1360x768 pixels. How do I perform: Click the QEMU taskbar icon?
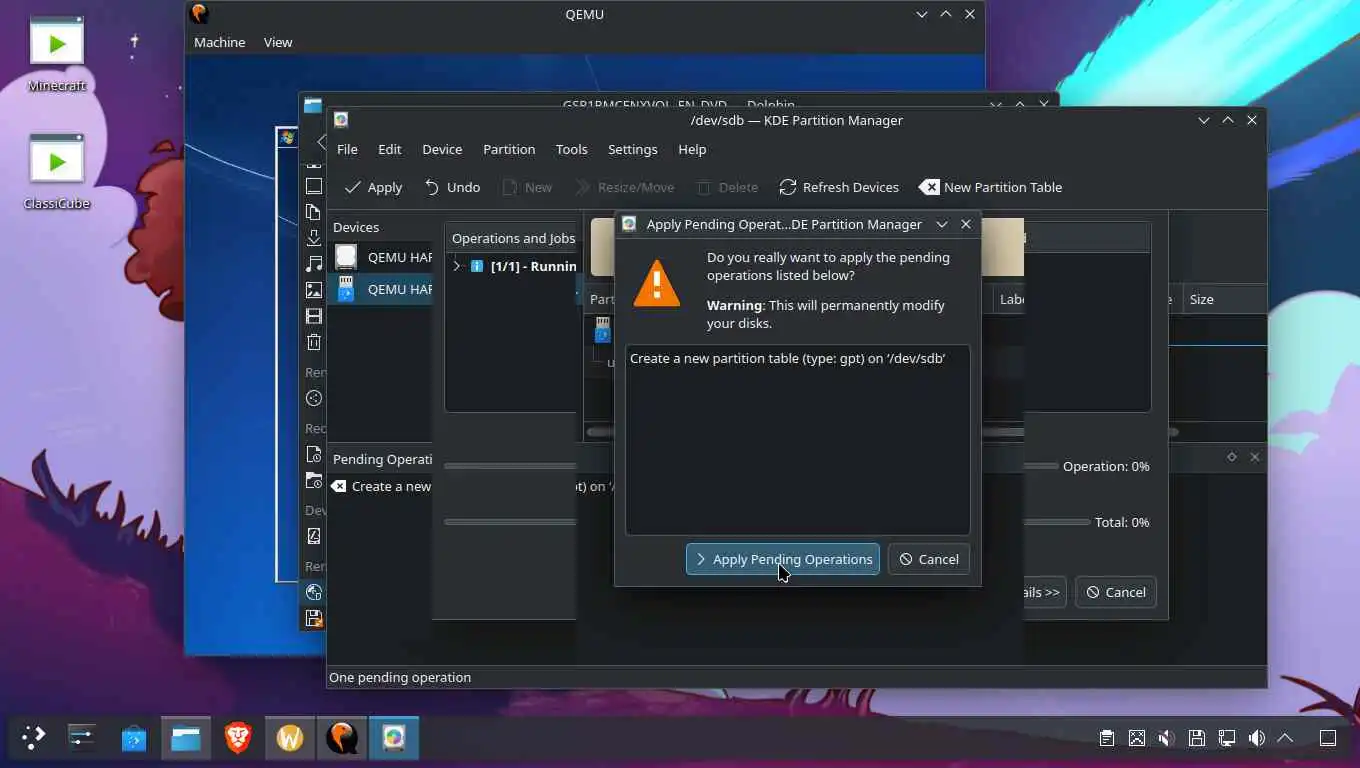pos(342,738)
